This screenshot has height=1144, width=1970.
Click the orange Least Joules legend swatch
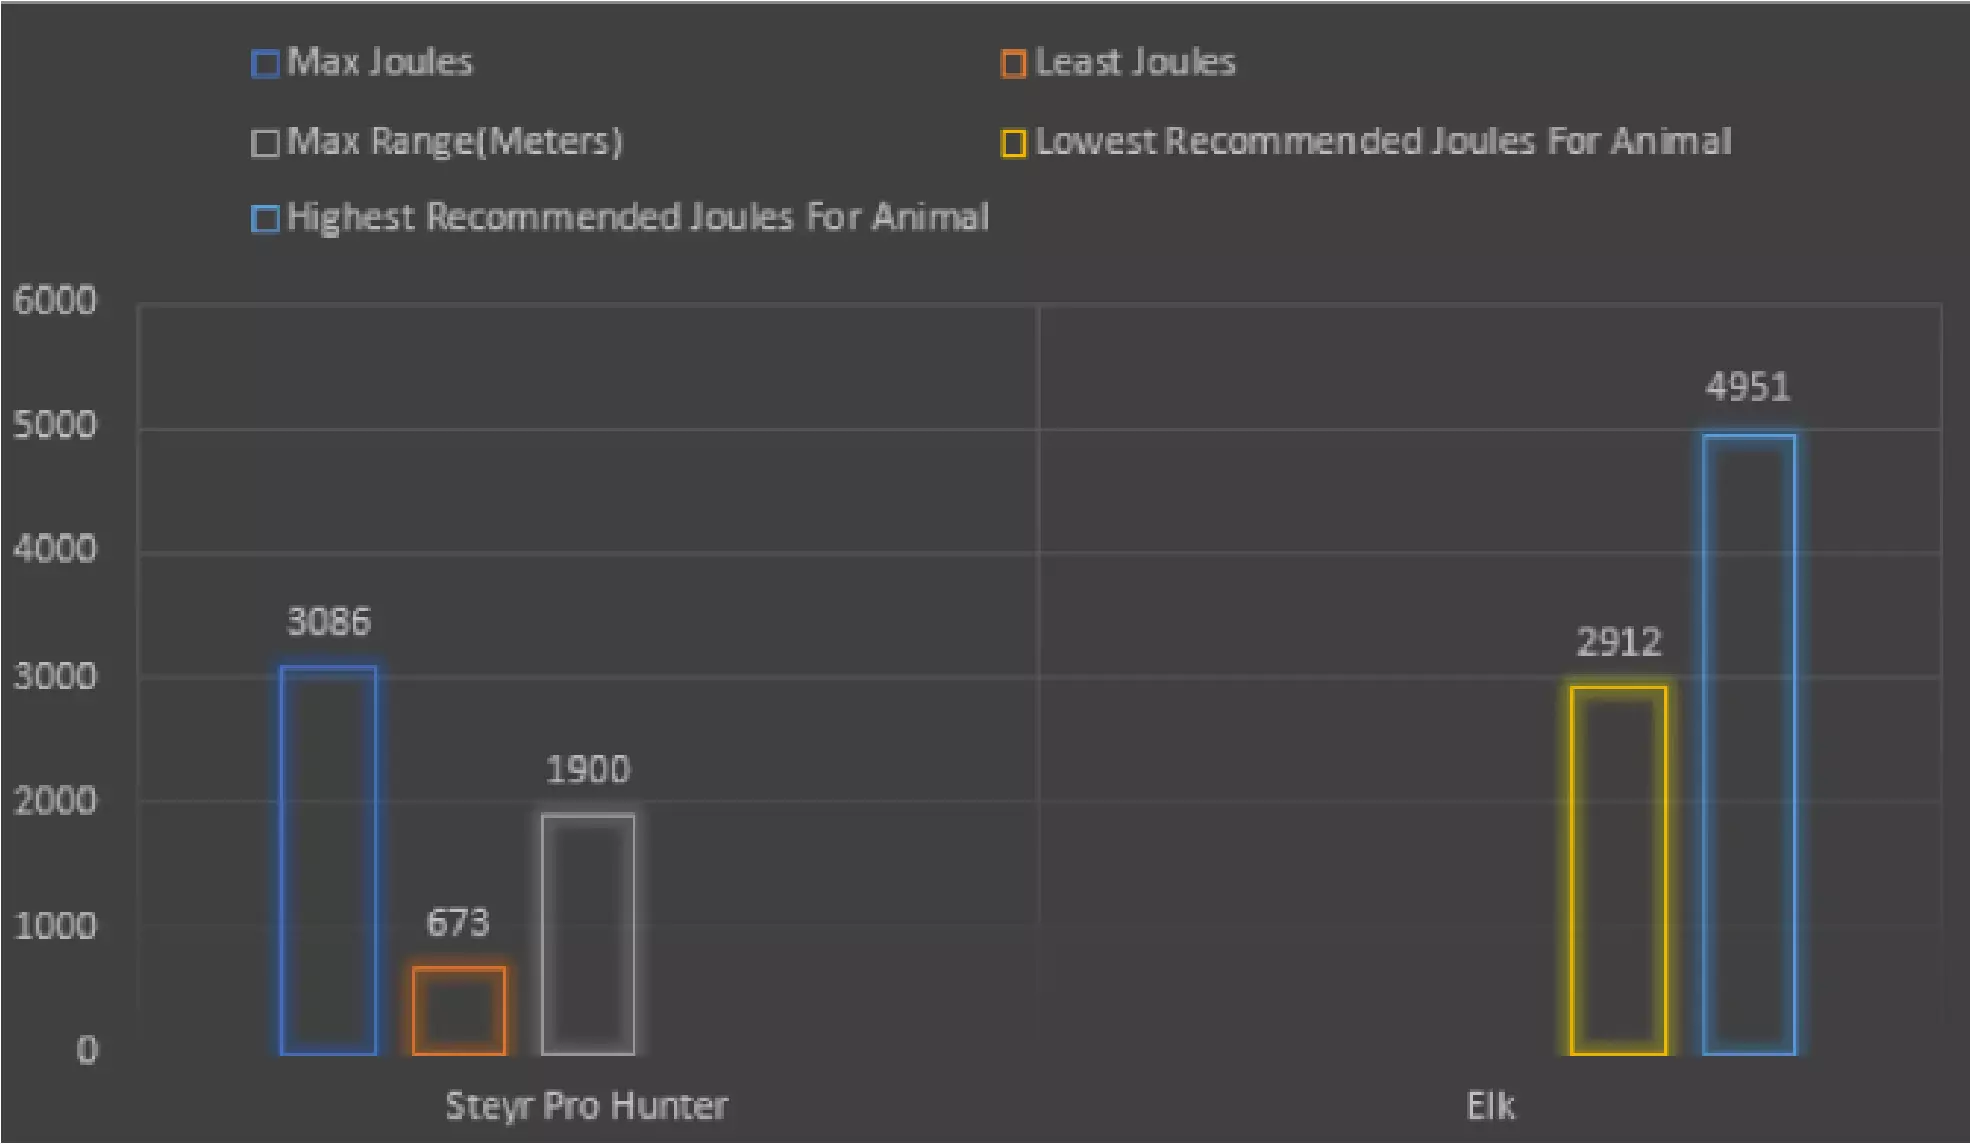pyautogui.click(x=1013, y=64)
